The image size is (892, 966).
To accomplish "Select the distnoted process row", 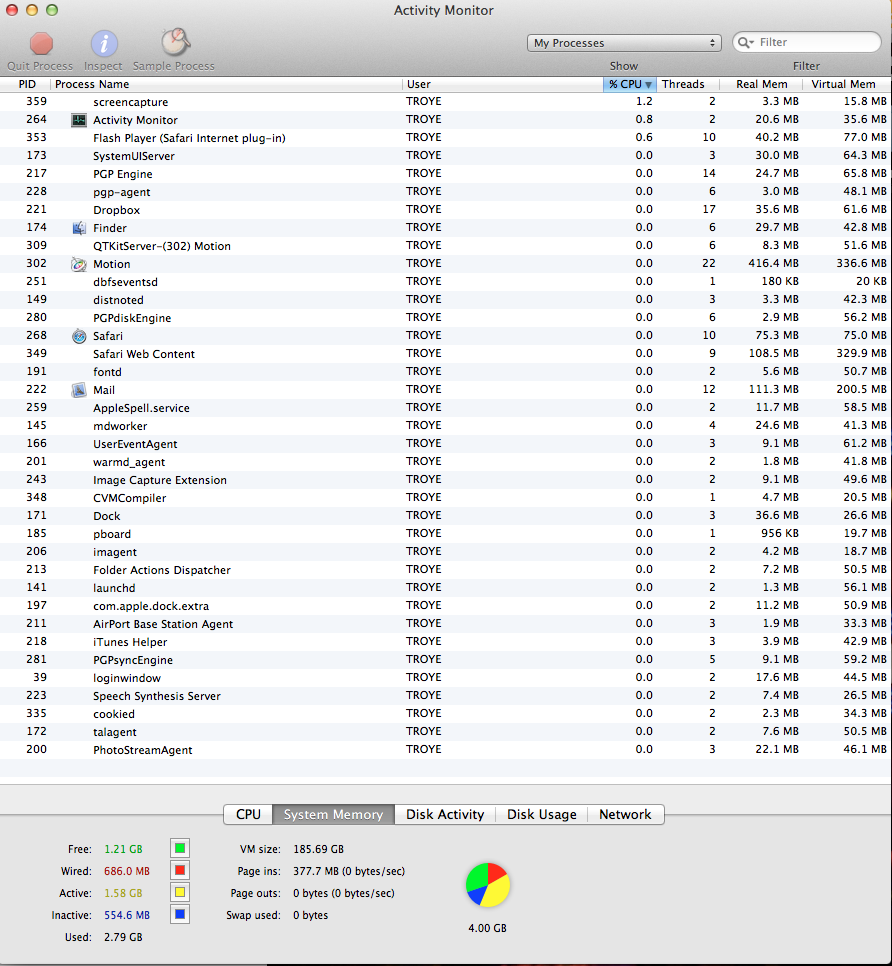I will point(446,300).
